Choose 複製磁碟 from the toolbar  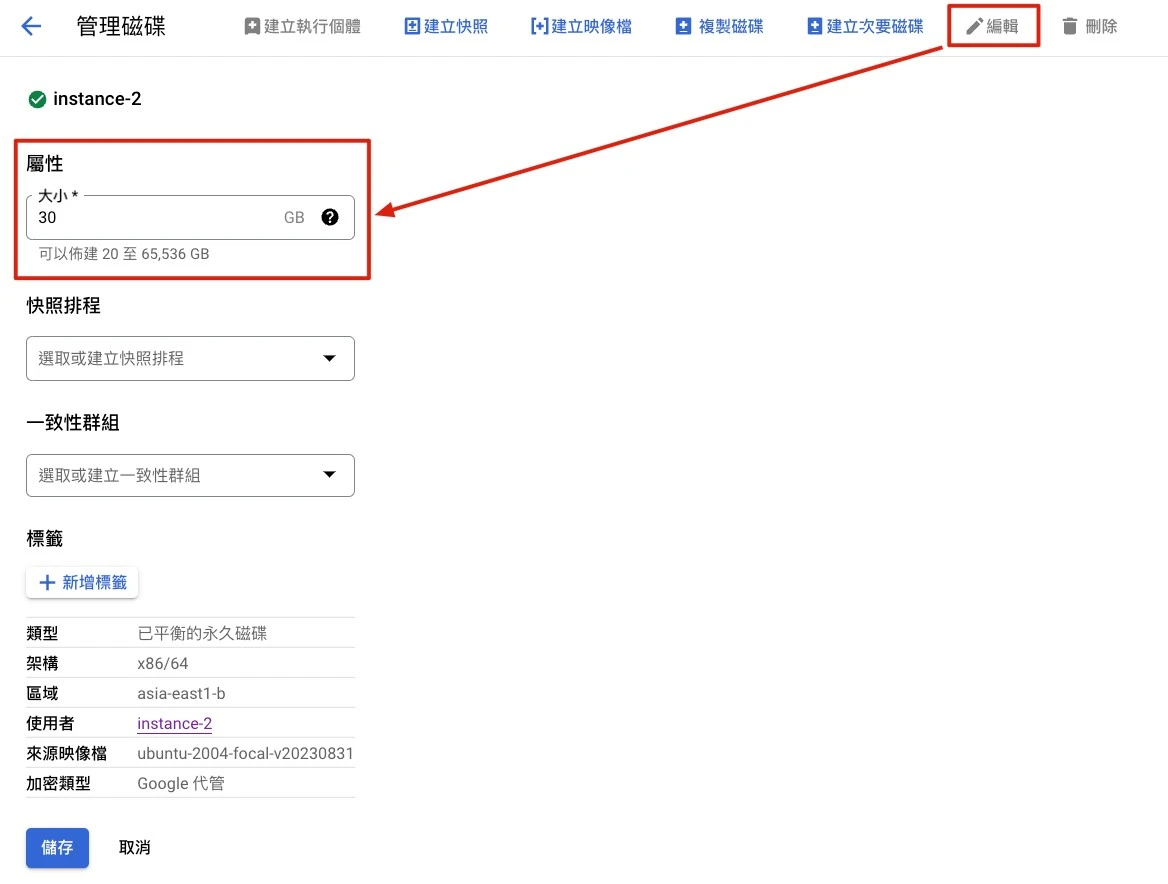pos(718,26)
